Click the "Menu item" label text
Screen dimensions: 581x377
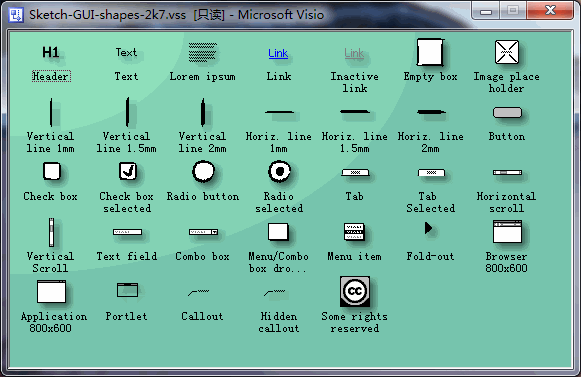[354, 256]
